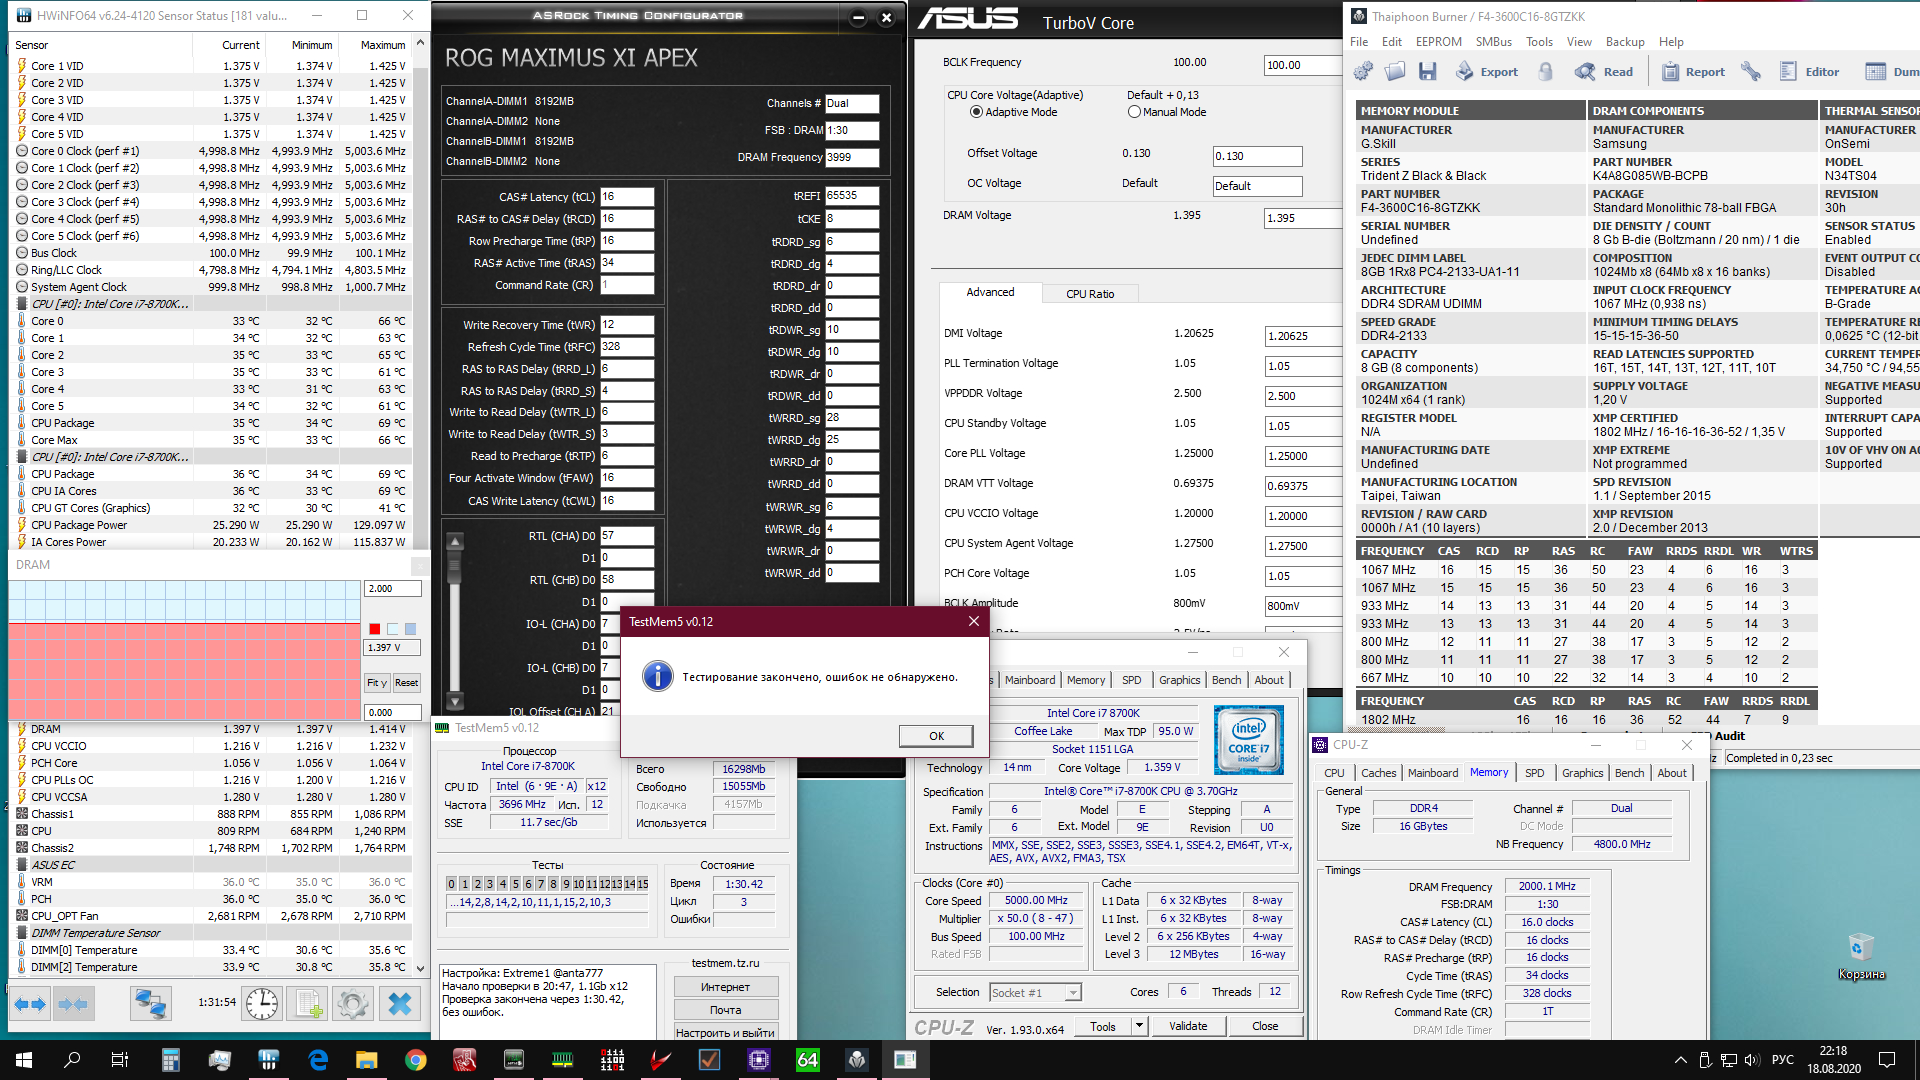Click the Read button with magnifier icon

tap(1604, 71)
